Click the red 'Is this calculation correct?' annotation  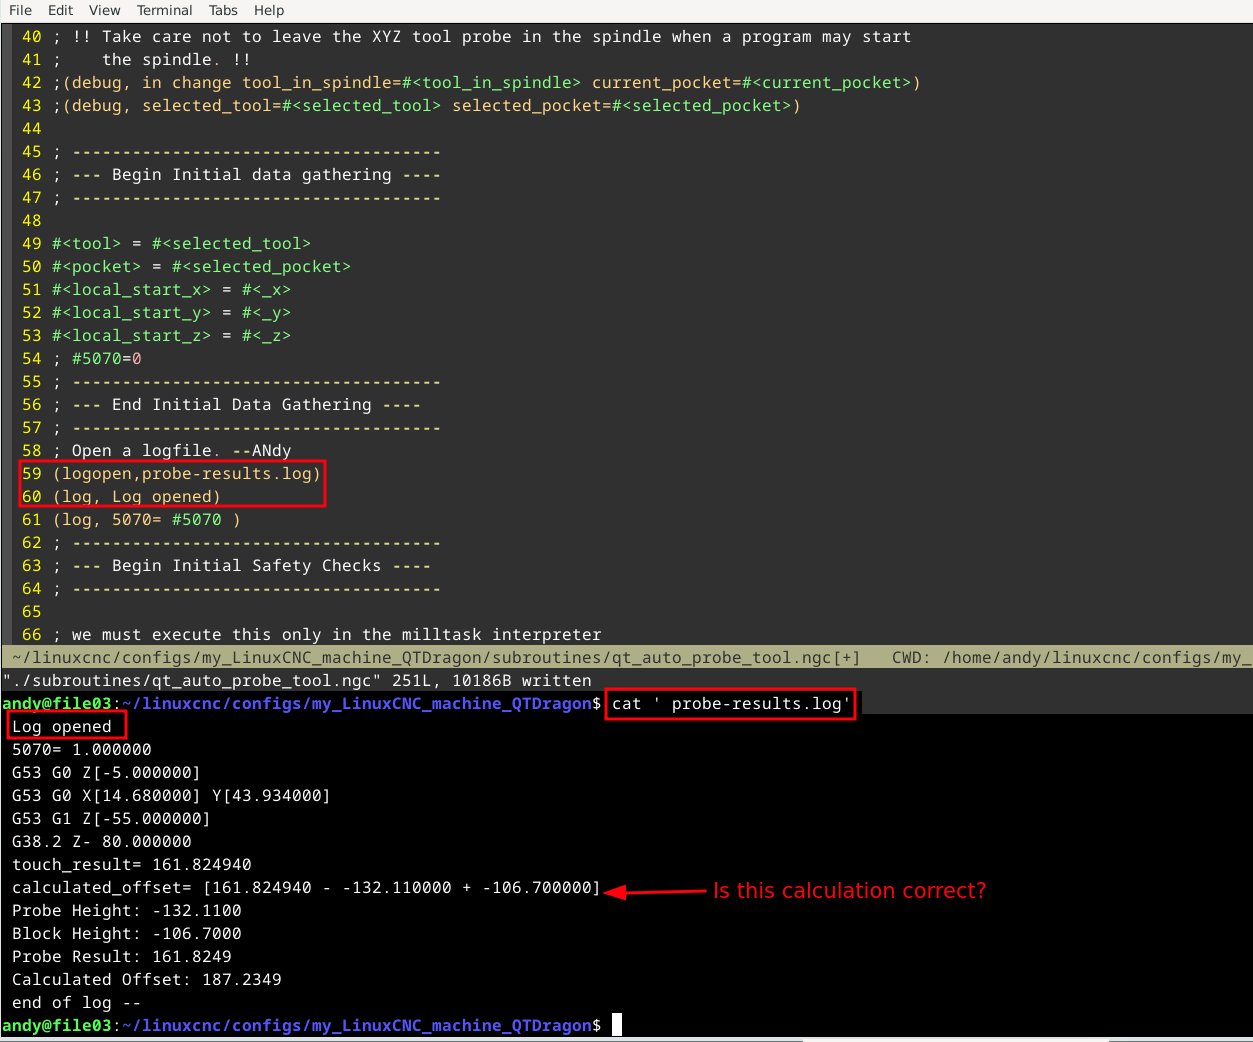pos(849,891)
